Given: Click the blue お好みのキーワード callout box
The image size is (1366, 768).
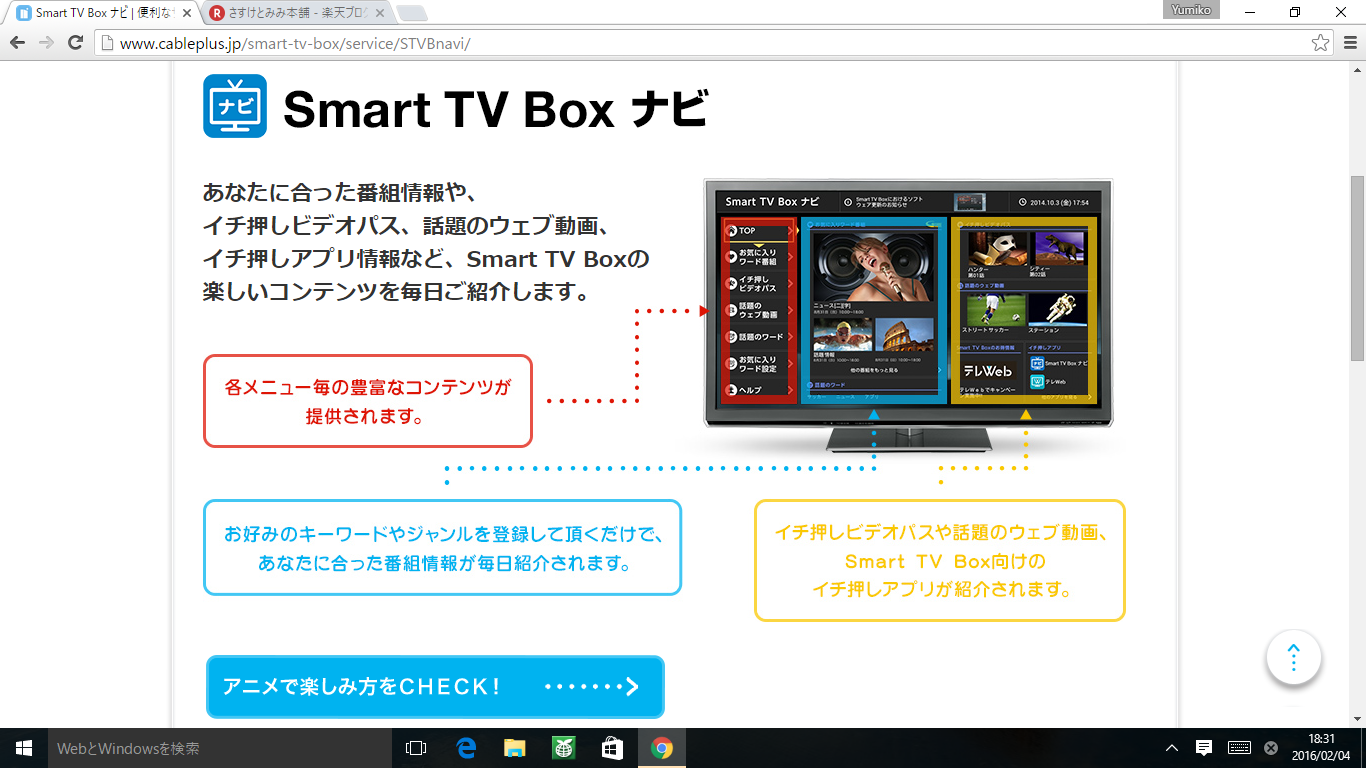Looking at the screenshot, I should pyautogui.click(x=442, y=548).
